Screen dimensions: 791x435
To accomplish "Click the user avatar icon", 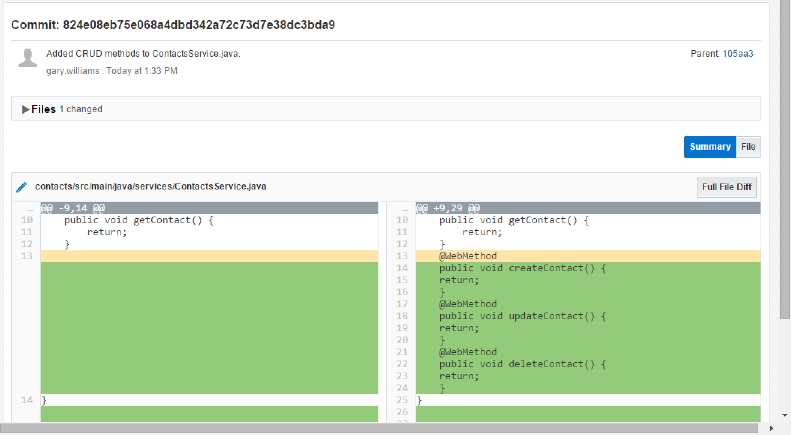I will click(x=28, y=58).
